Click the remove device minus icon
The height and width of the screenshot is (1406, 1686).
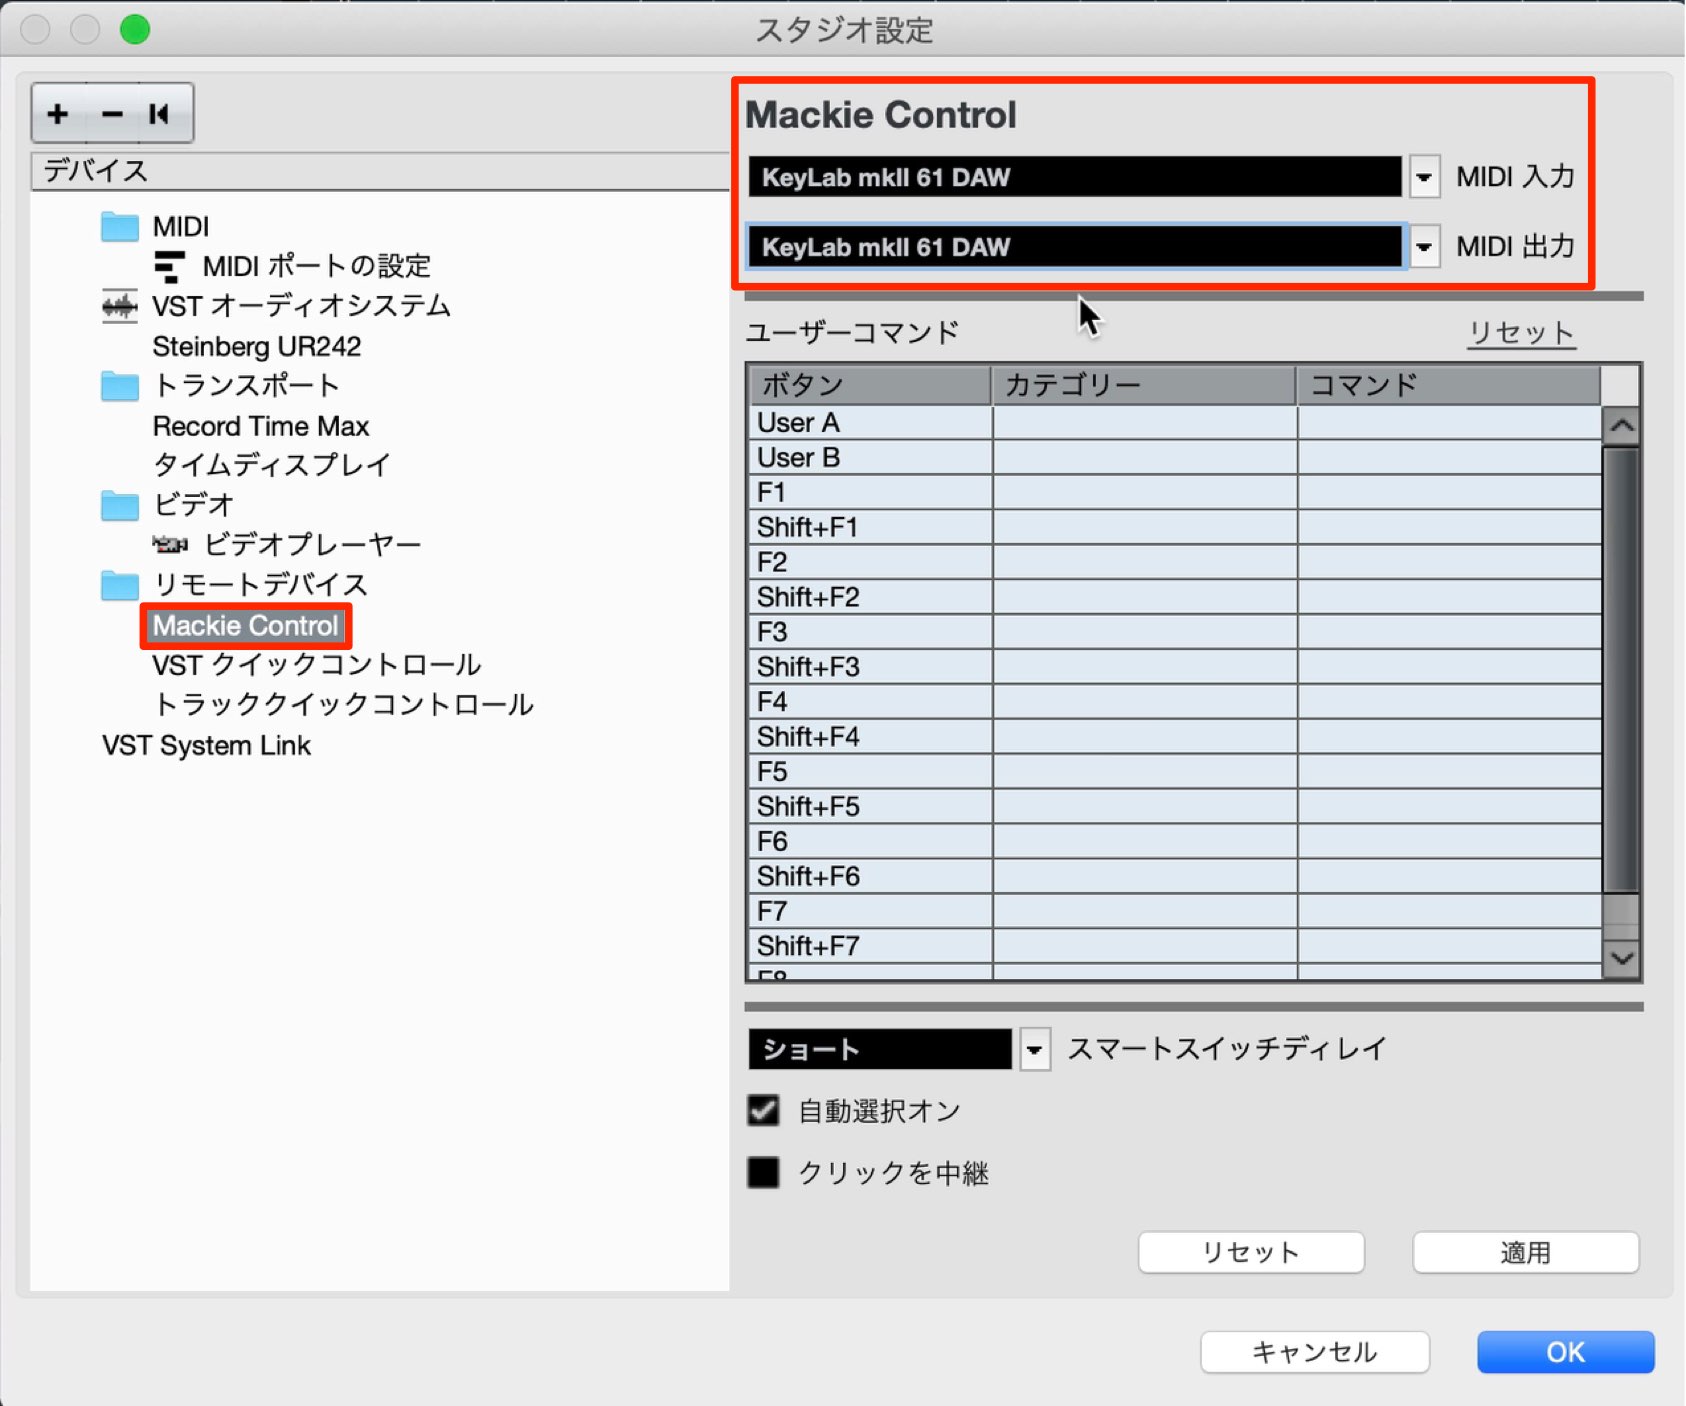(112, 114)
